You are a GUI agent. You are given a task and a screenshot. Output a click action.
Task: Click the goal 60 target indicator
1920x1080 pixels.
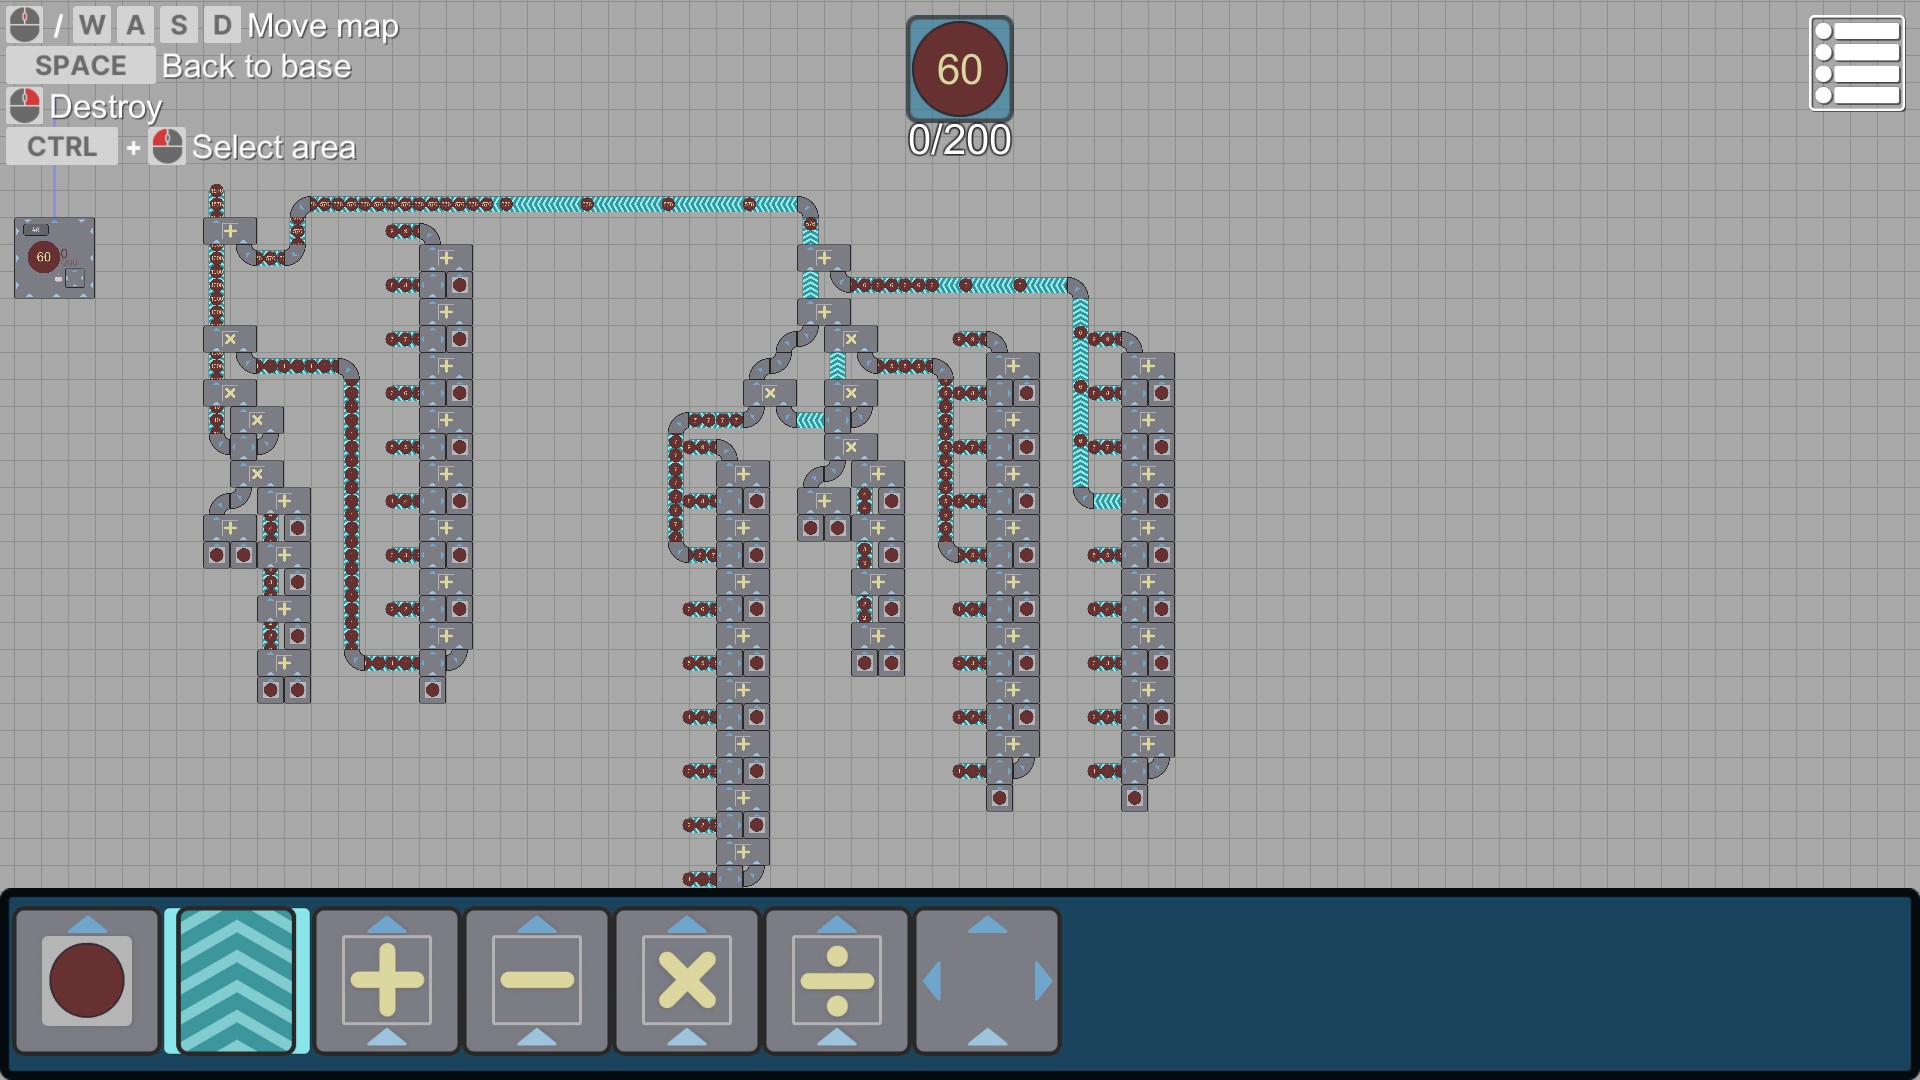pyautogui.click(x=959, y=69)
